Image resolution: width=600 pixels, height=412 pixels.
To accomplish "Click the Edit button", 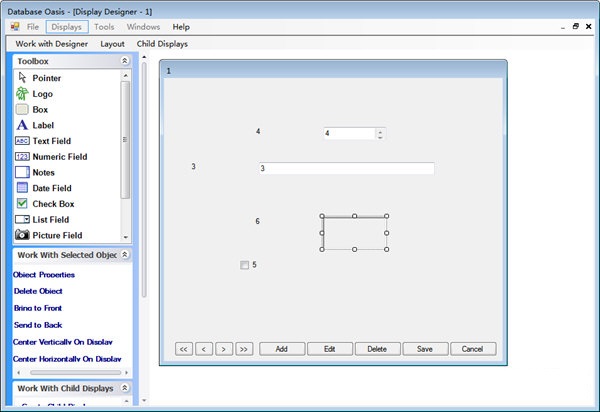I will tap(330, 349).
